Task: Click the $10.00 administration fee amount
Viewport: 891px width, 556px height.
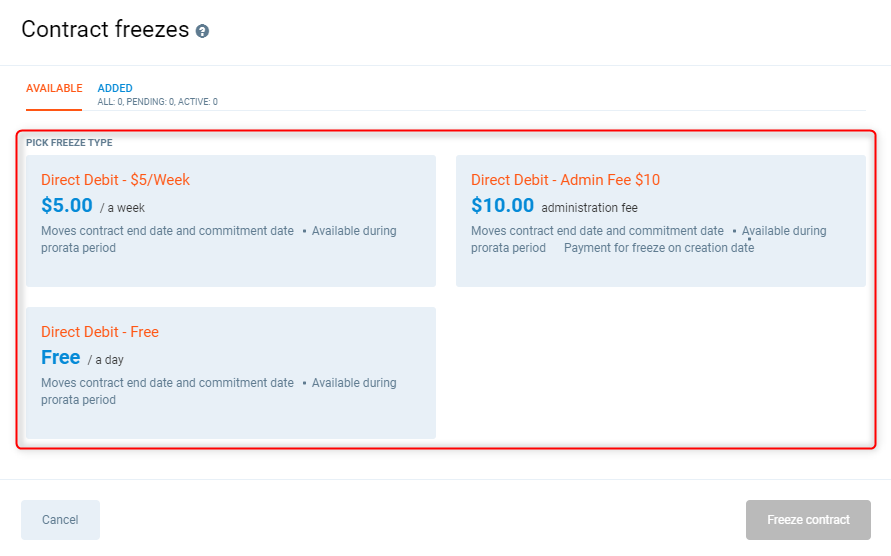Action: click(502, 206)
